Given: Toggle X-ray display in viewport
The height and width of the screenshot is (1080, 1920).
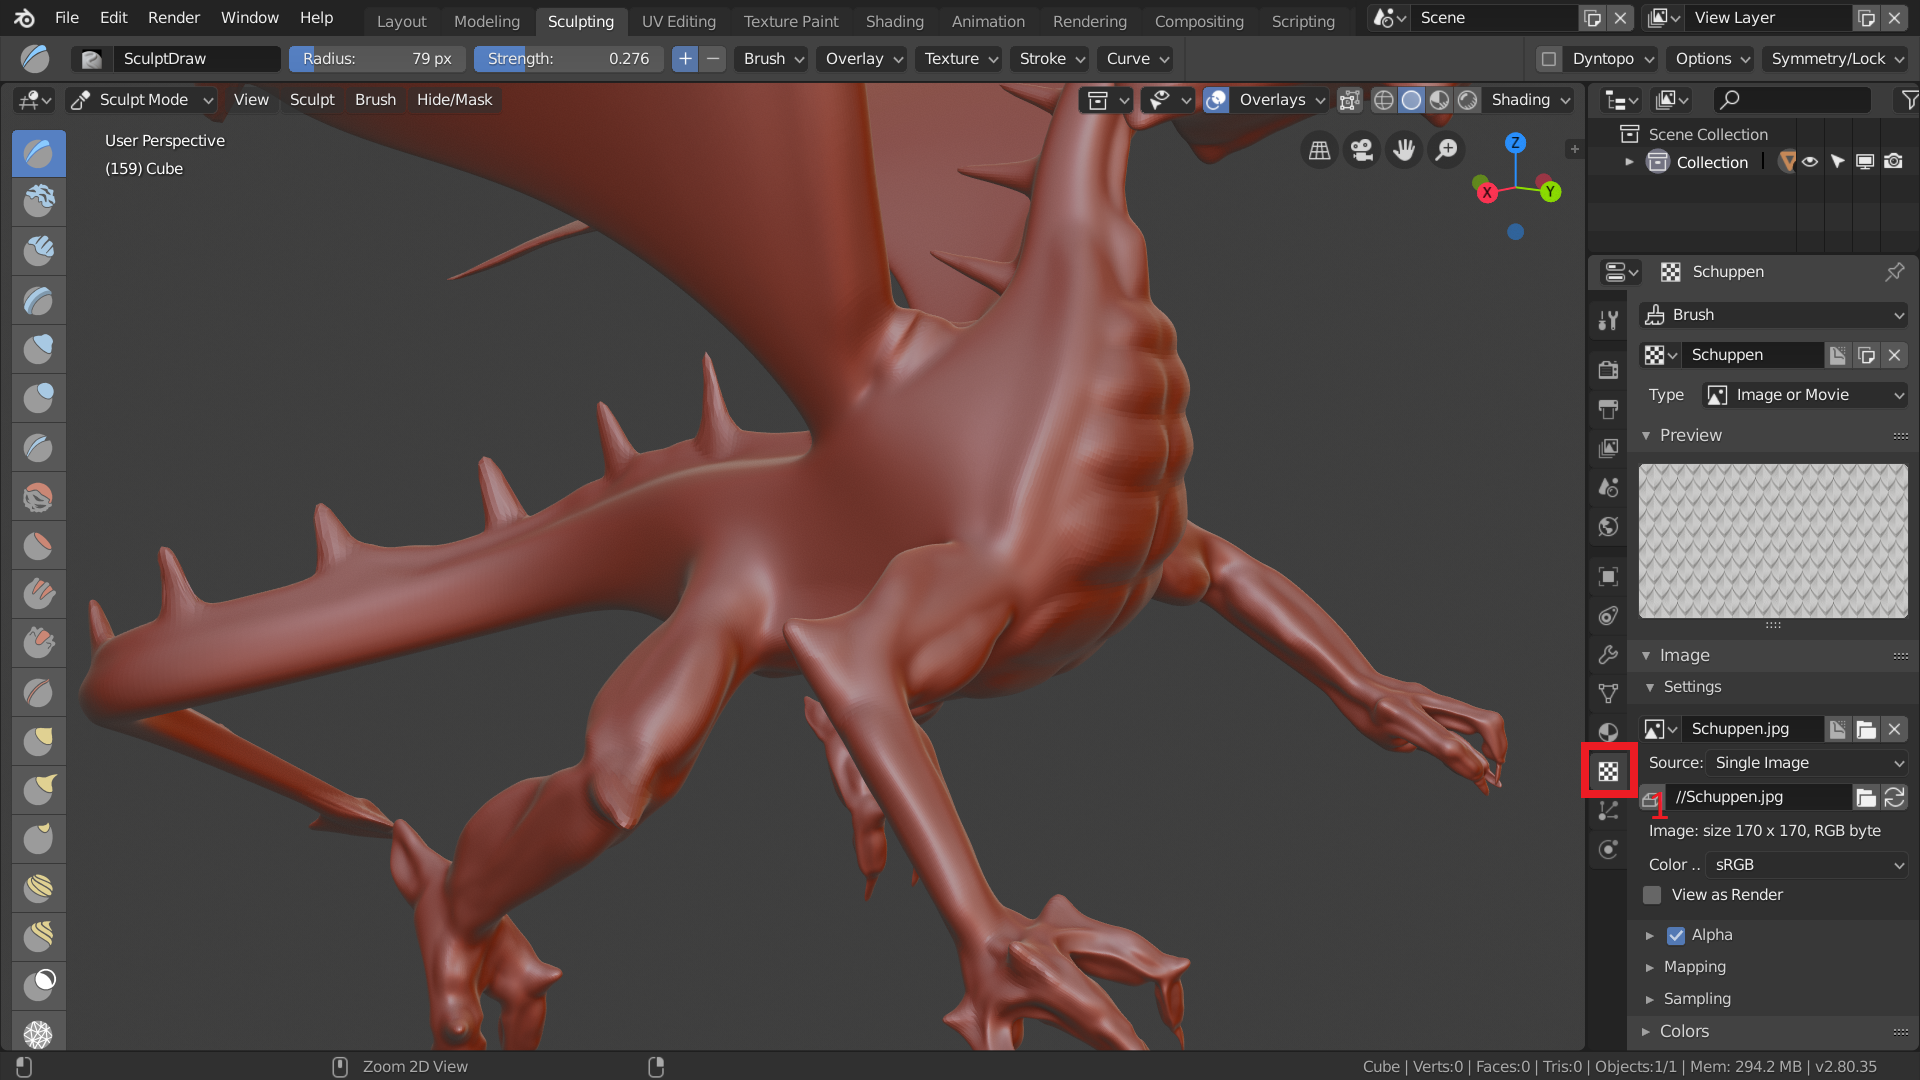Looking at the screenshot, I should [1350, 100].
